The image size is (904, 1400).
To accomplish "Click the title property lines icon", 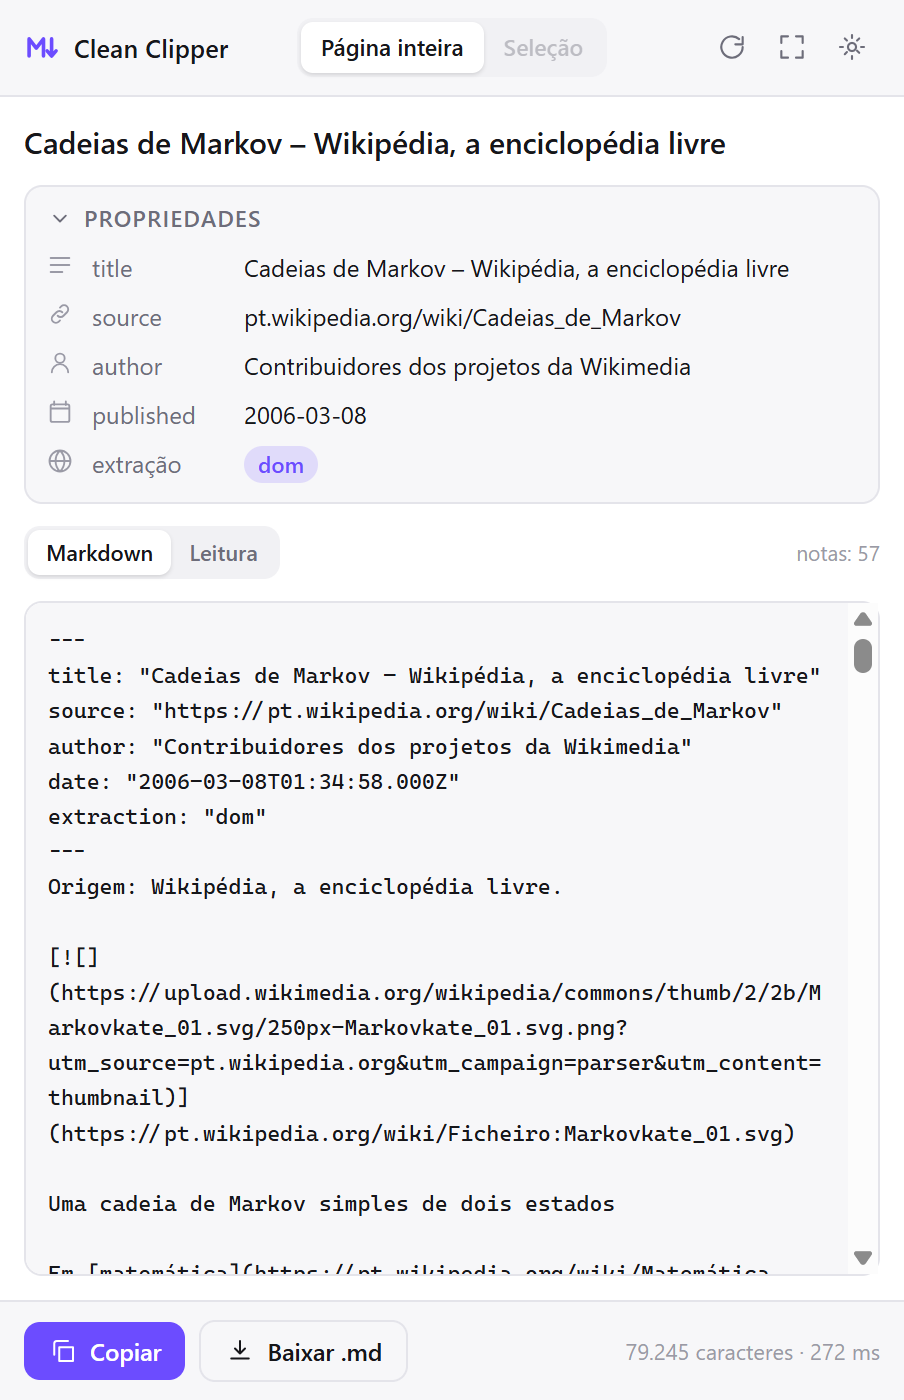I will click(60, 267).
